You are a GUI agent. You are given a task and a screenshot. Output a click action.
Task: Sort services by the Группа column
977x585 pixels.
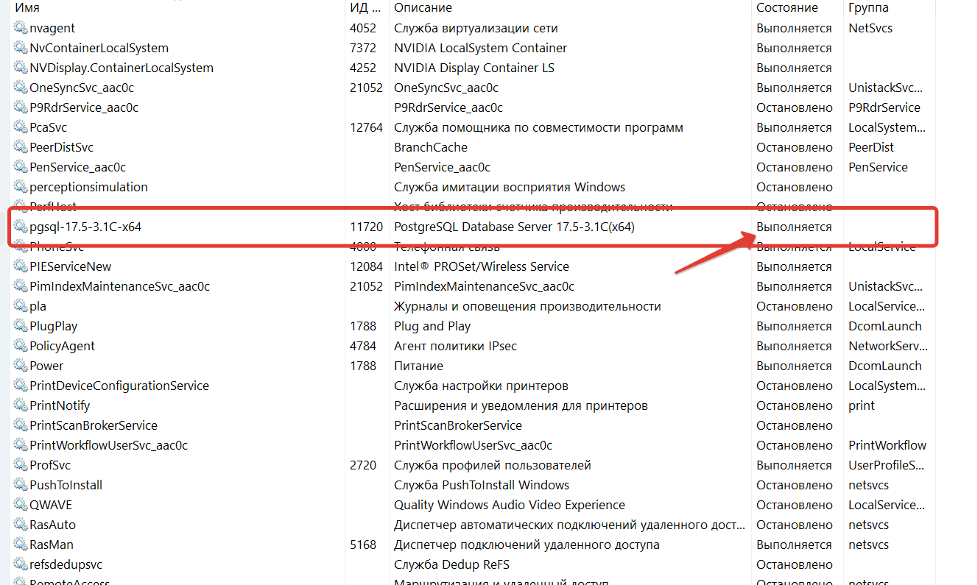(868, 8)
